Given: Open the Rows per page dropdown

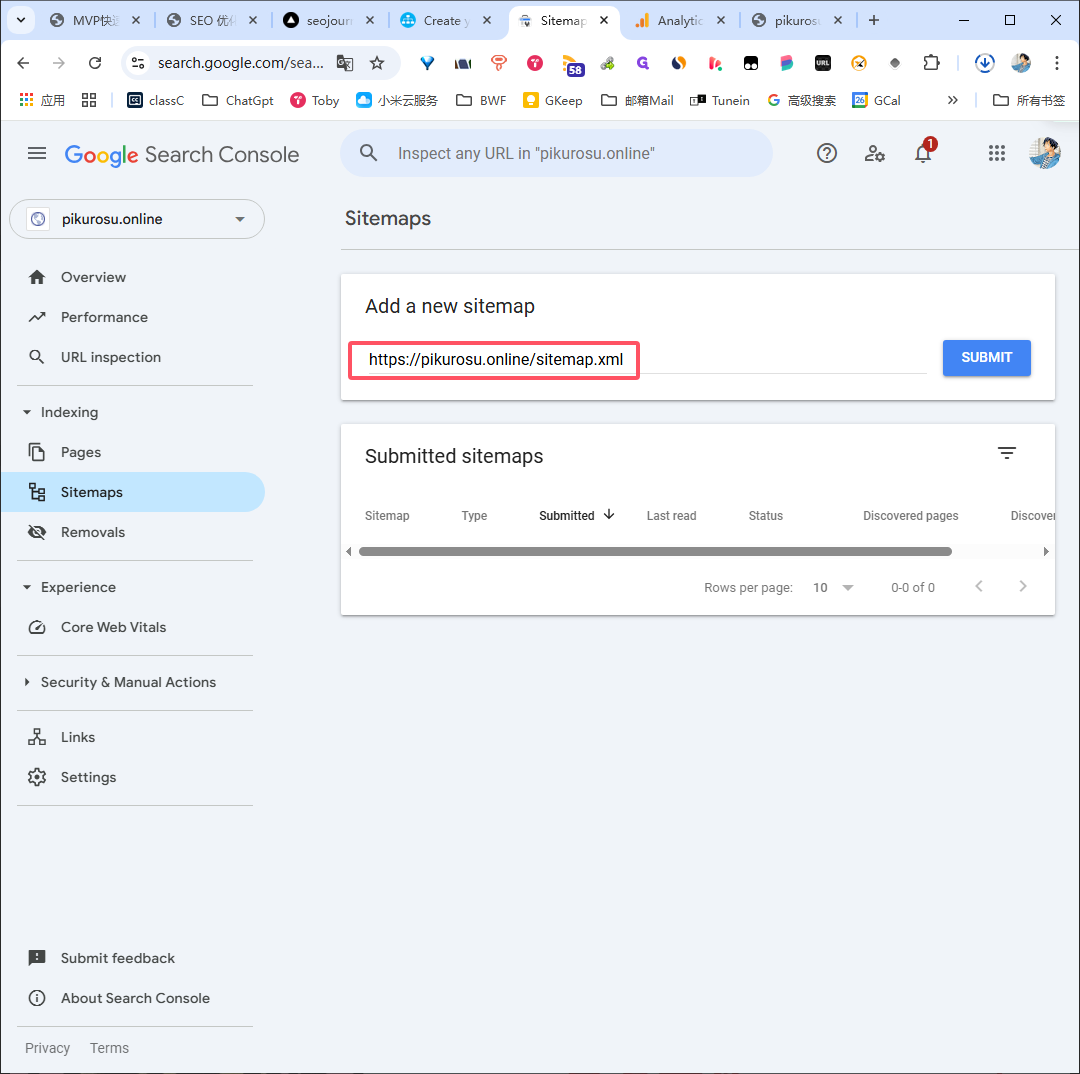Looking at the screenshot, I should (833, 588).
